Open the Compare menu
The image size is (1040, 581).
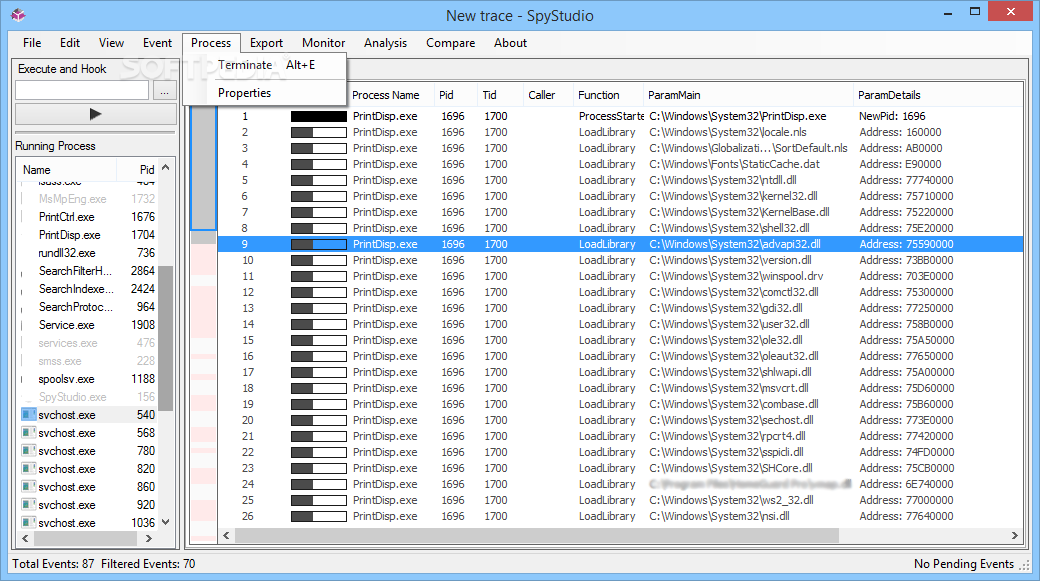[450, 42]
